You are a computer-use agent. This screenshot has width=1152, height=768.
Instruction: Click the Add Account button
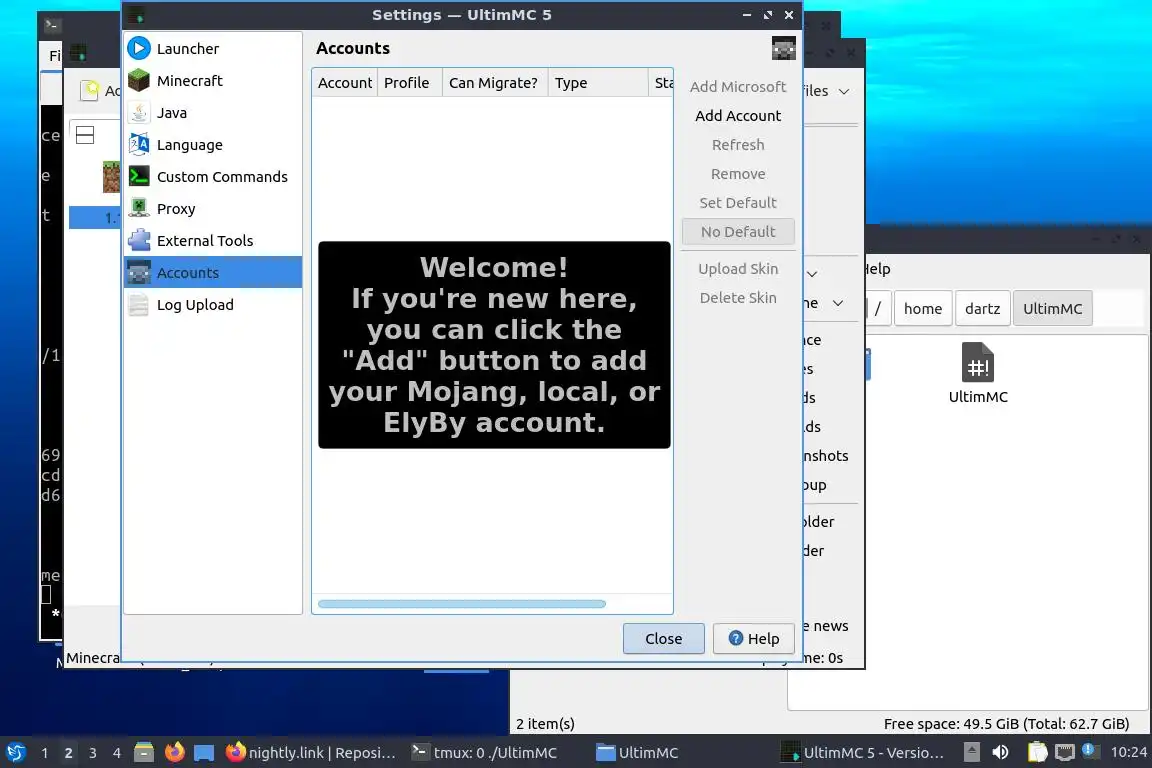[x=738, y=115]
